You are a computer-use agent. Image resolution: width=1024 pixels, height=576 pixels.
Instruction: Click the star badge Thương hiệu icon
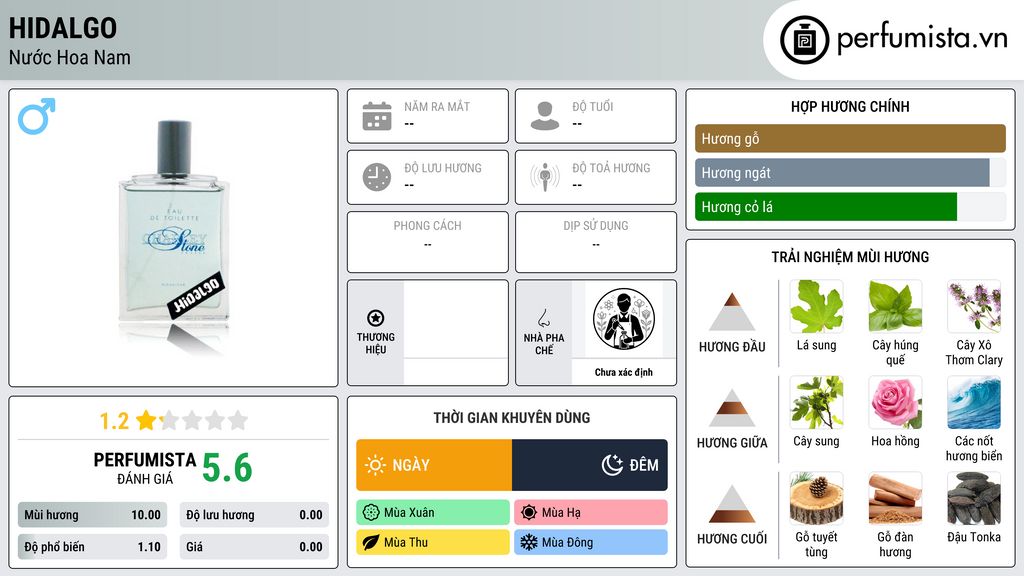pos(376,318)
